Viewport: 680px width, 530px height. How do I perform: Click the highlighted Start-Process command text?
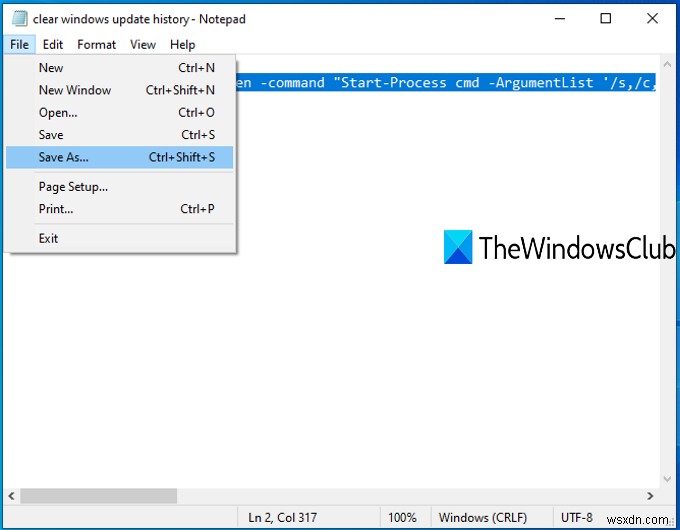(x=446, y=82)
